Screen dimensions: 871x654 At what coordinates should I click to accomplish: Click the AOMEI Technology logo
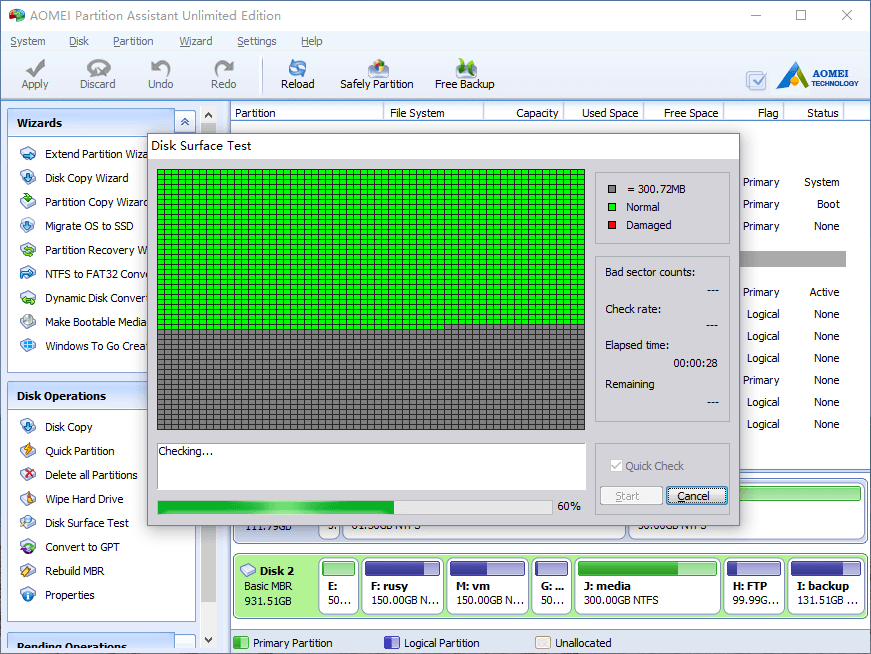pos(818,76)
